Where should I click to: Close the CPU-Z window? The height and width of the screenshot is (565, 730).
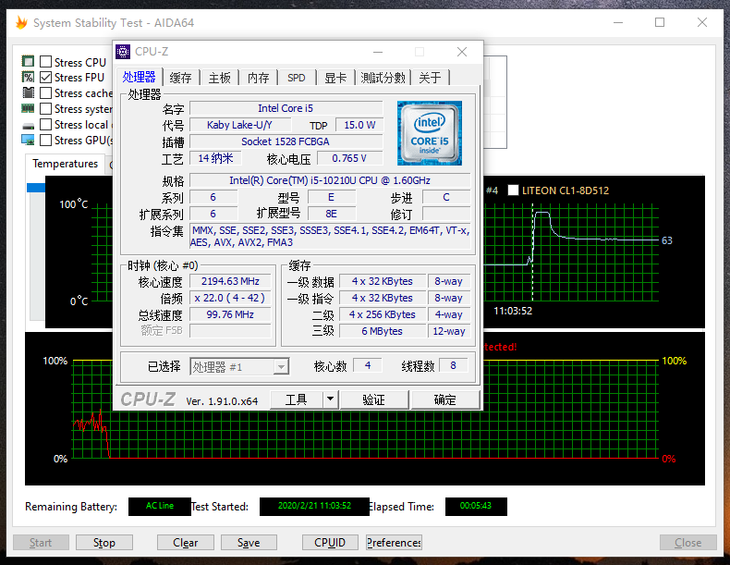(462, 52)
